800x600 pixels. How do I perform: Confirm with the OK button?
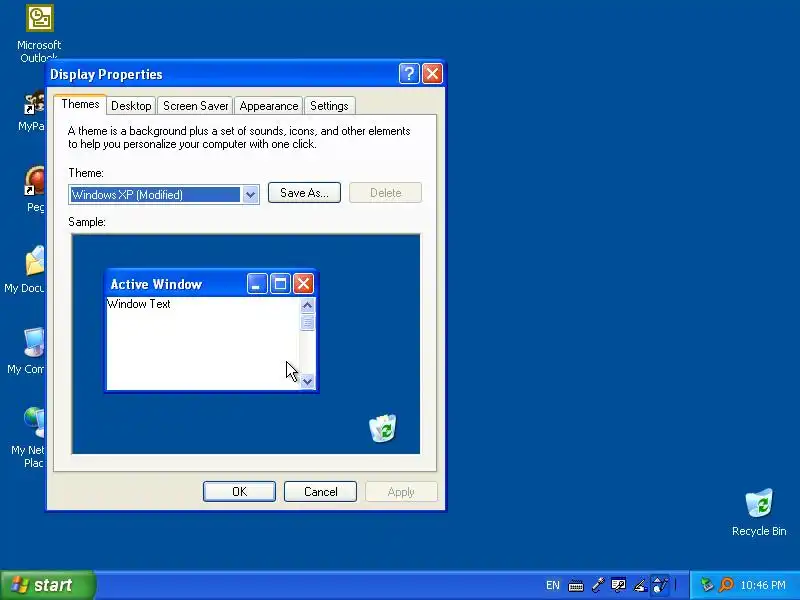pyautogui.click(x=239, y=492)
